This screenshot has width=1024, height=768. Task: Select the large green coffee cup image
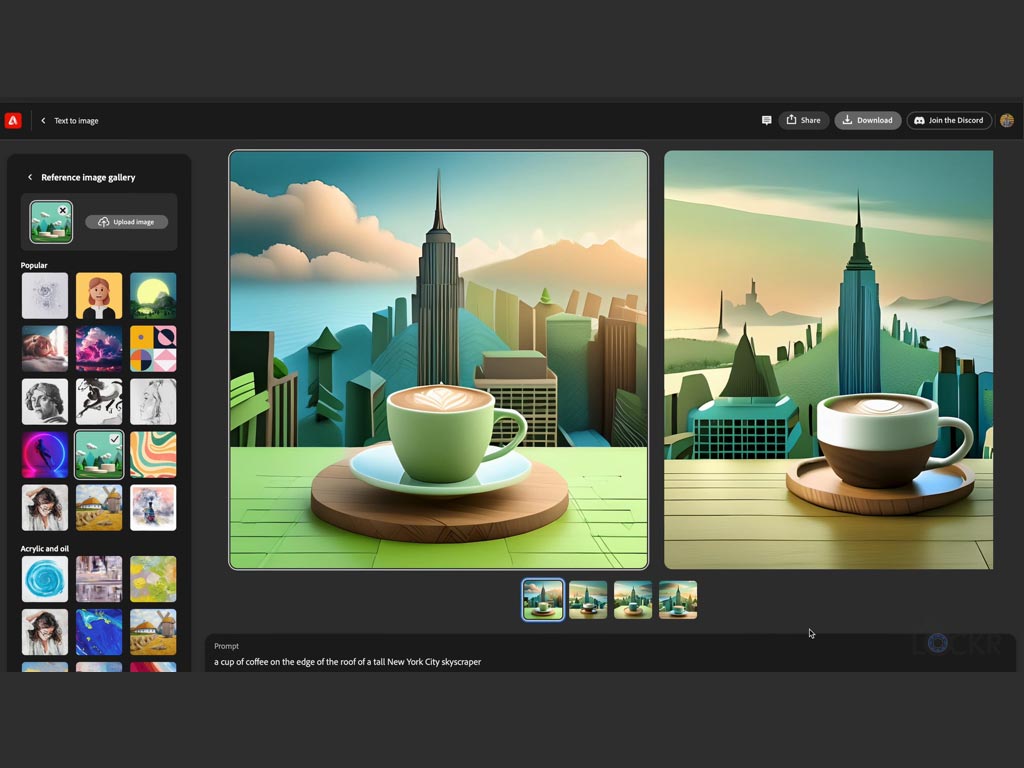click(x=438, y=360)
